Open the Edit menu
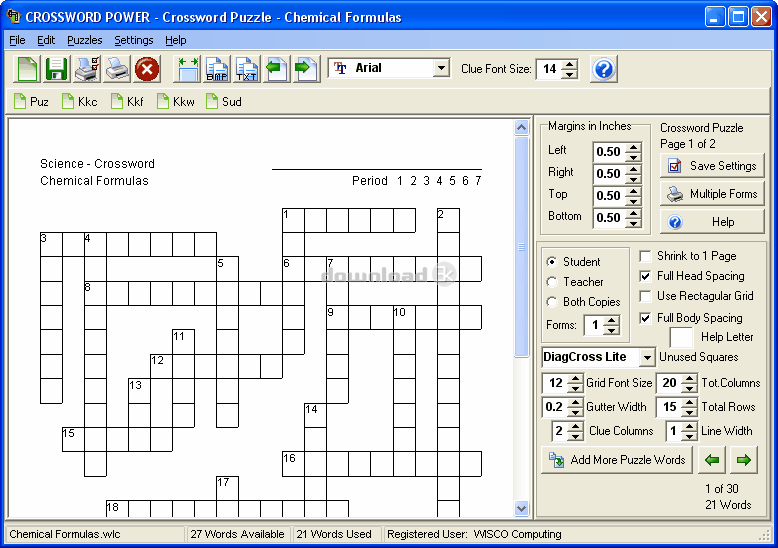The width and height of the screenshot is (778, 548). [46, 40]
